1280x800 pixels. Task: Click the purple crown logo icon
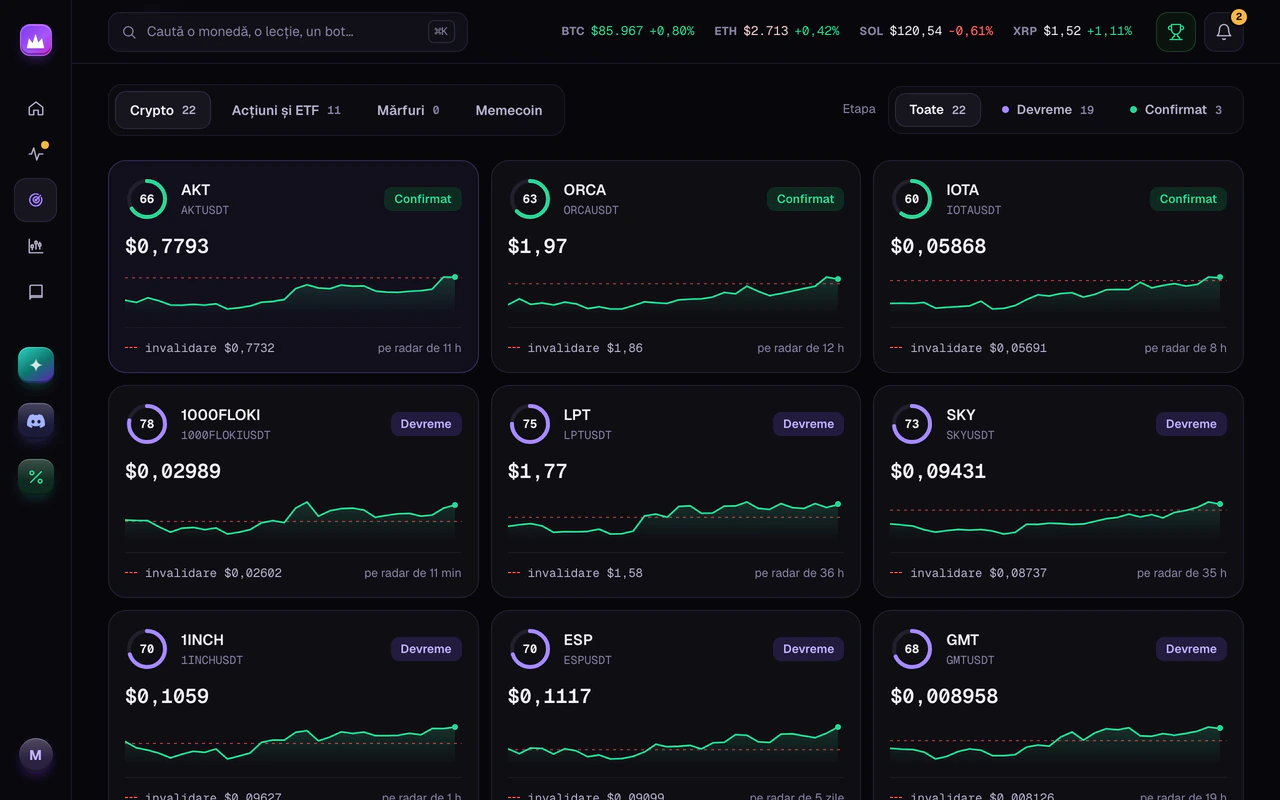tap(36, 40)
